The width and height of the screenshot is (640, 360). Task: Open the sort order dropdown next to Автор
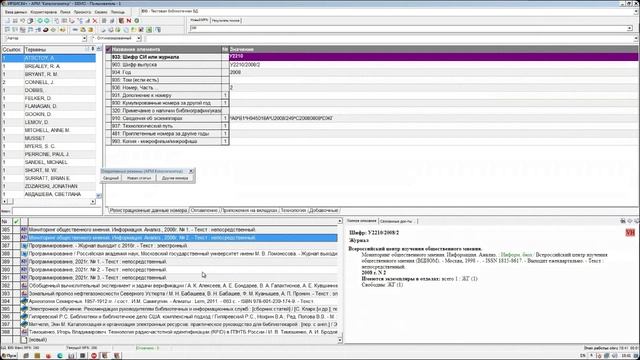pos(139,38)
